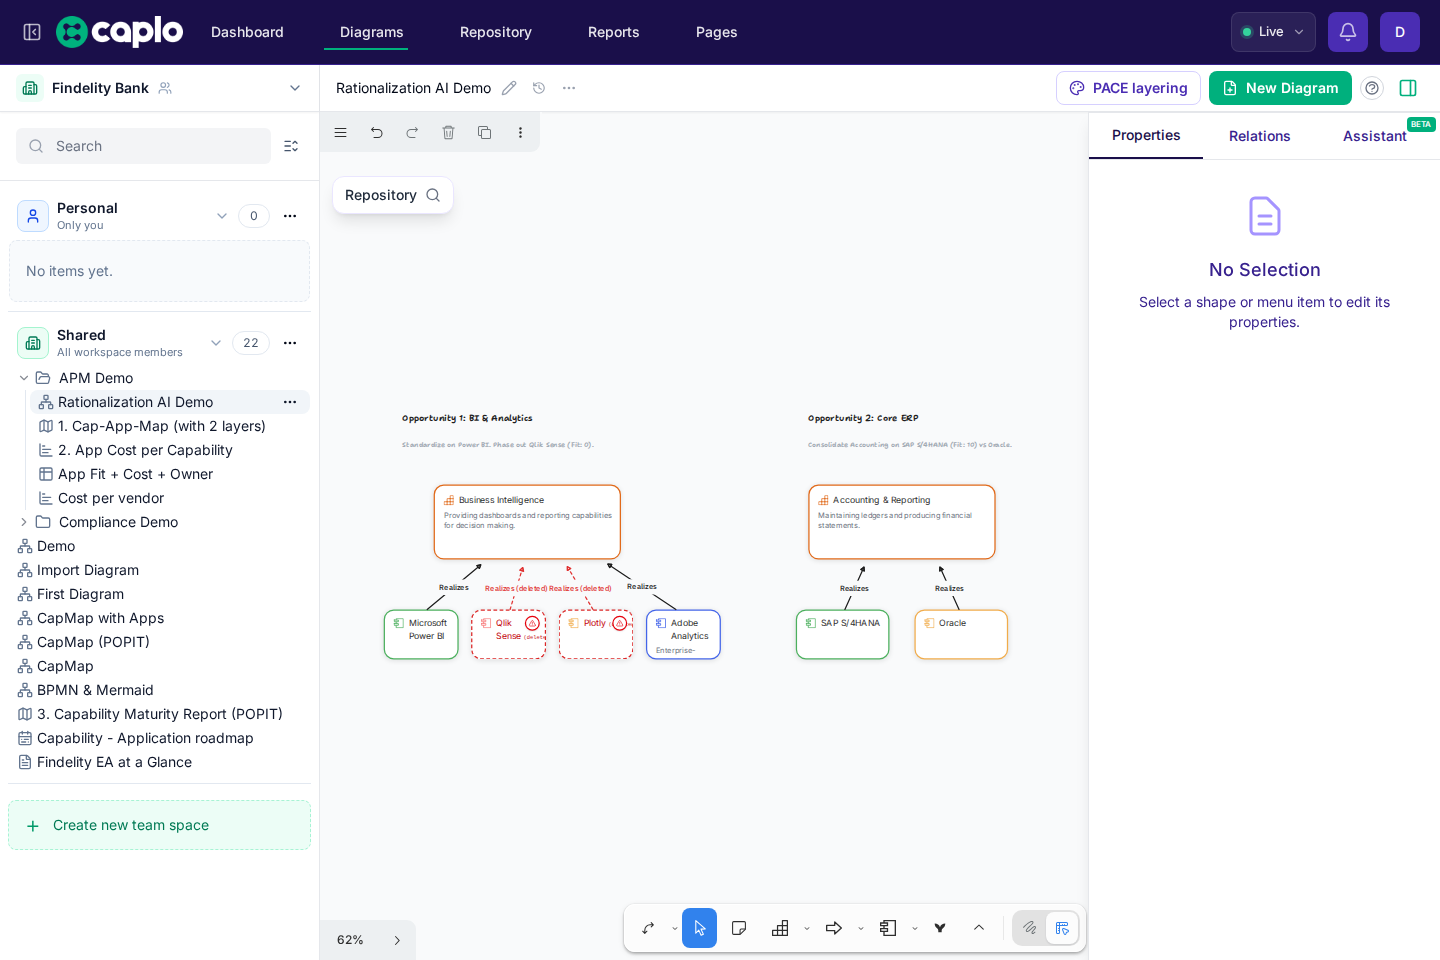This screenshot has width=1440, height=960.
Task: Focus the sidebar Search field
Action: [x=143, y=146]
